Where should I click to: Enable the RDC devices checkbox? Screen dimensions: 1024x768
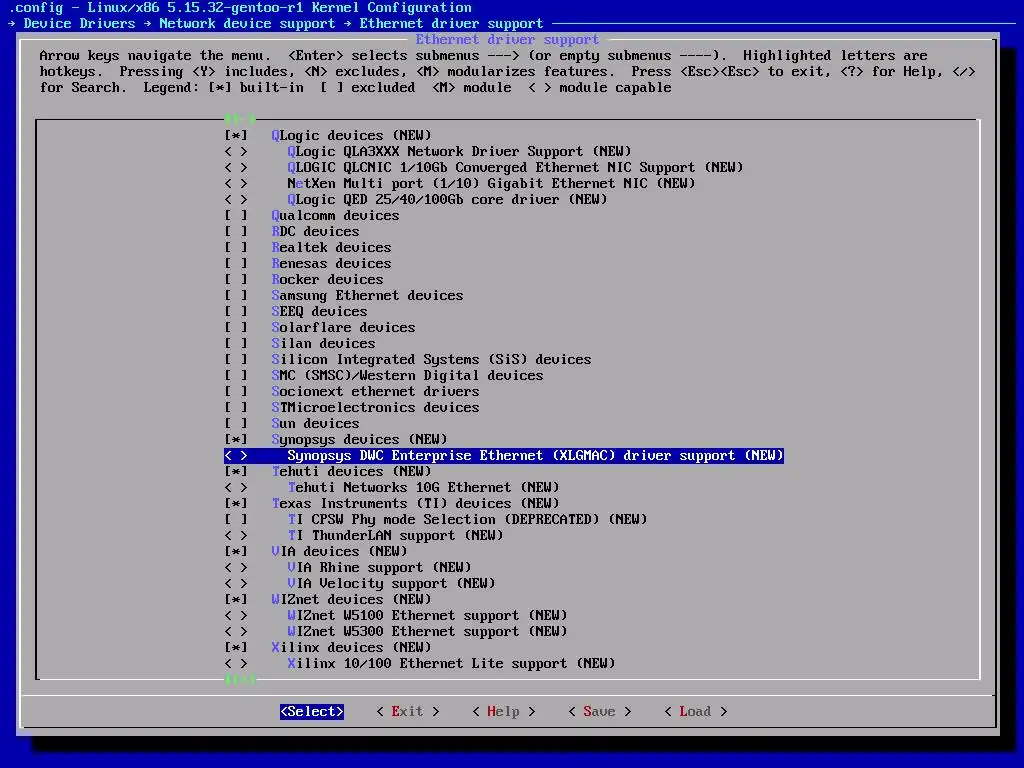(x=236, y=232)
